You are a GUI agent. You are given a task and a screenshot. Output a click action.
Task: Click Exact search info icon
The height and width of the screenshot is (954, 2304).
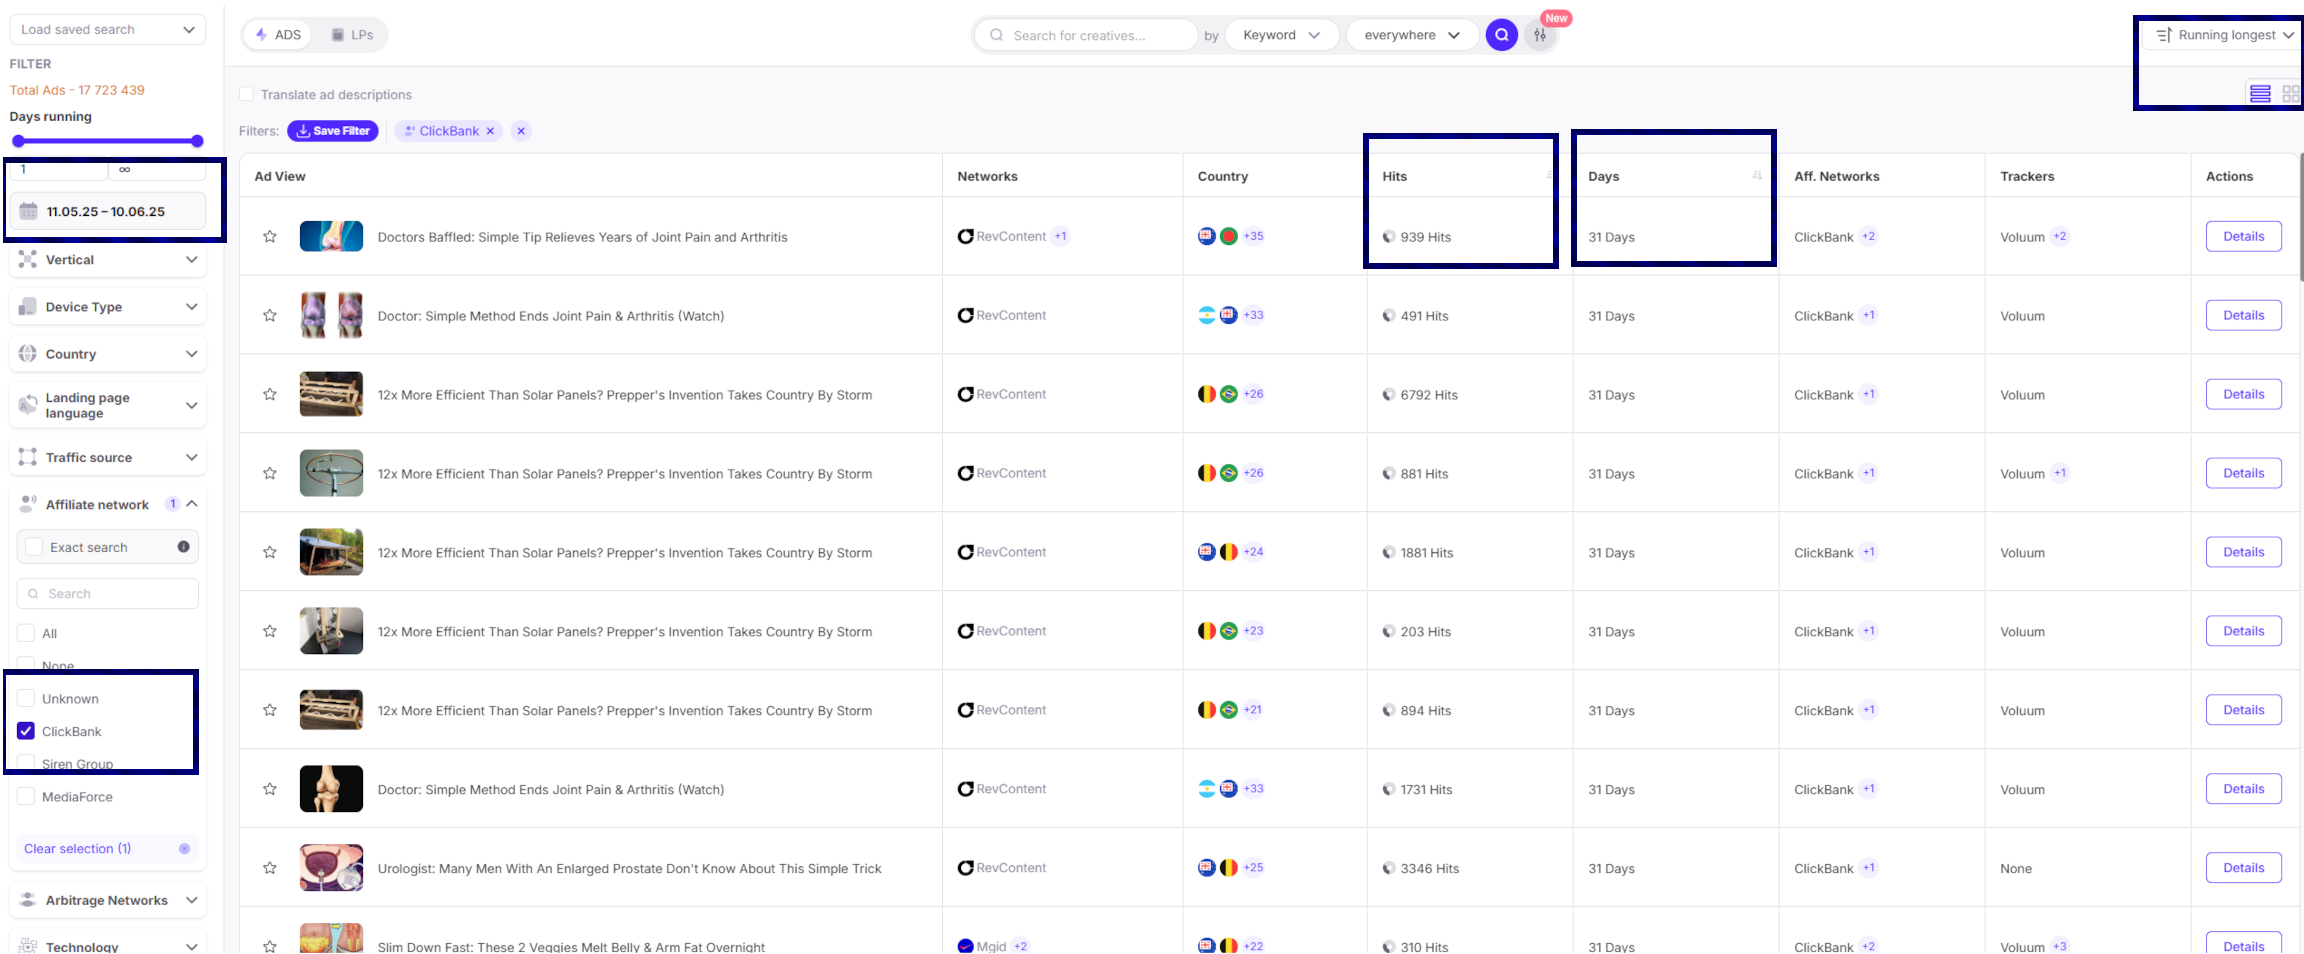[184, 547]
